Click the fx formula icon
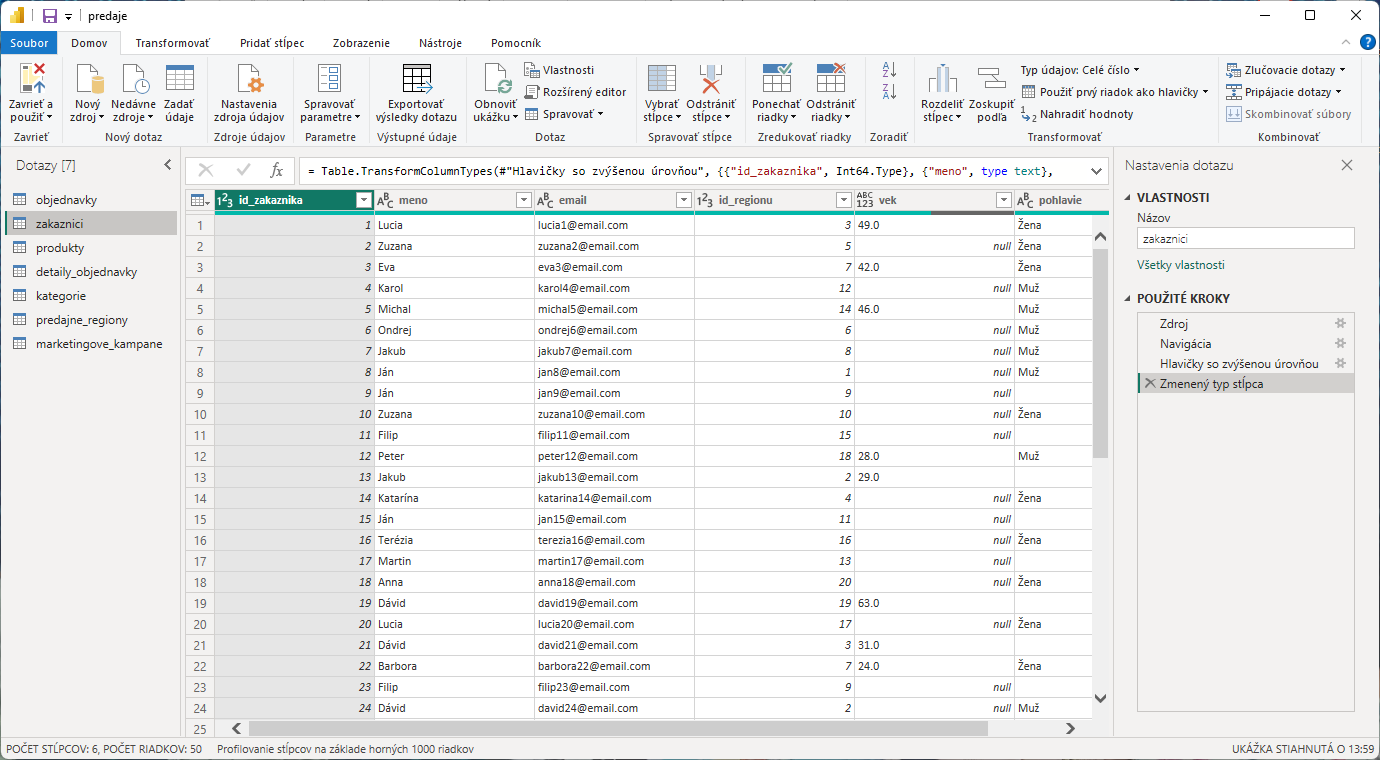Image resolution: width=1380 pixels, height=760 pixels. point(277,171)
